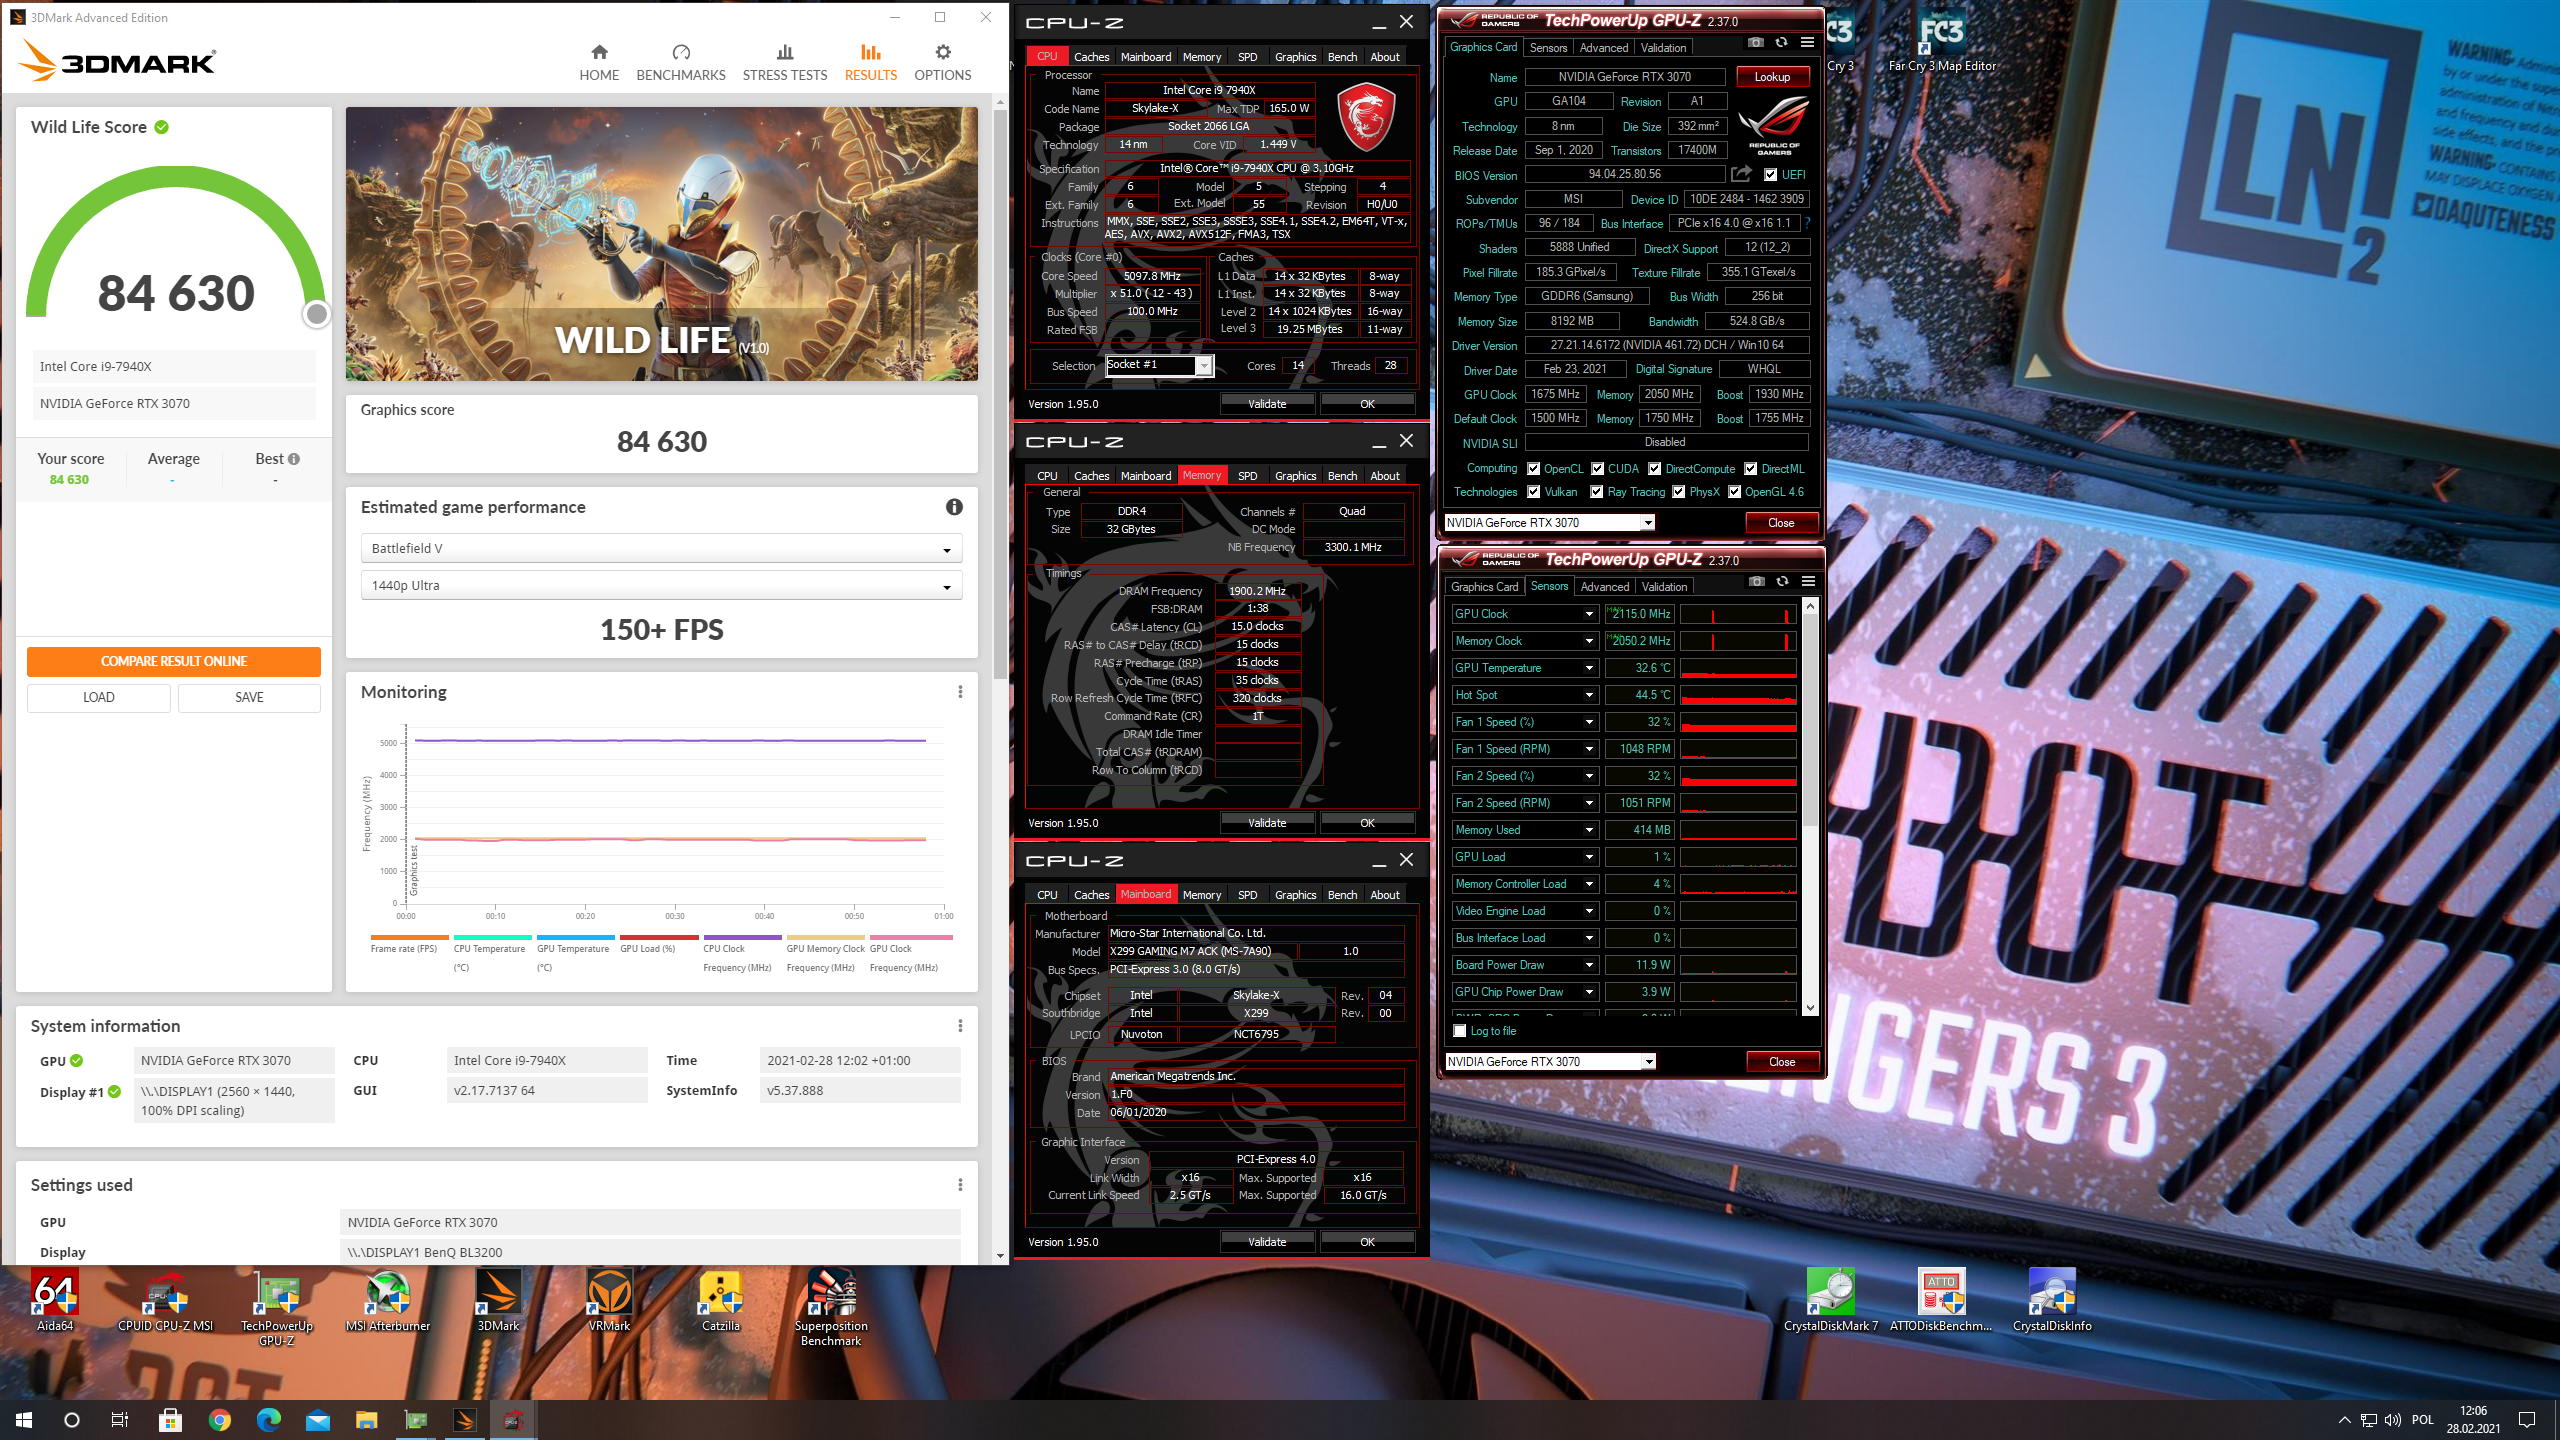Expand the 1440p Ultra resolution dropdown
This screenshot has height=1440, width=2560.
[x=661, y=585]
